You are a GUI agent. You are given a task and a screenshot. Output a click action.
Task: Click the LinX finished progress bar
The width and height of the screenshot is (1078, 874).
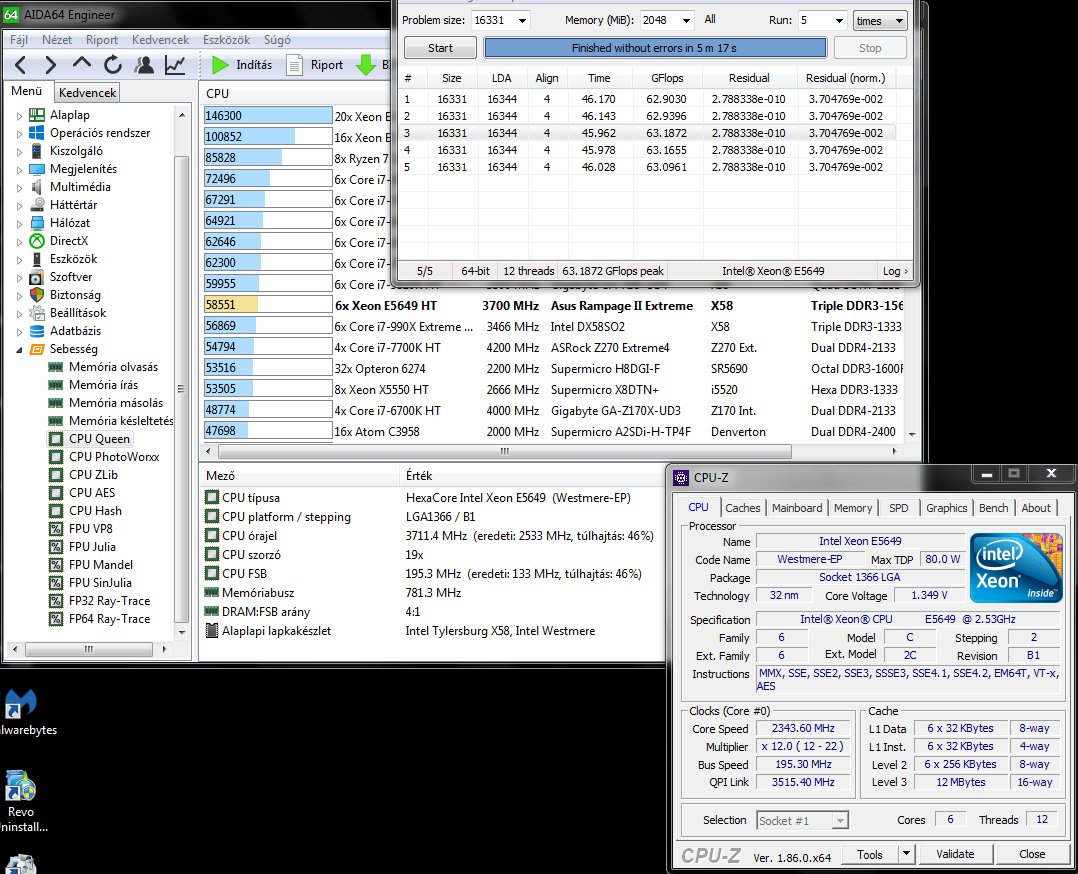[x=654, y=48]
